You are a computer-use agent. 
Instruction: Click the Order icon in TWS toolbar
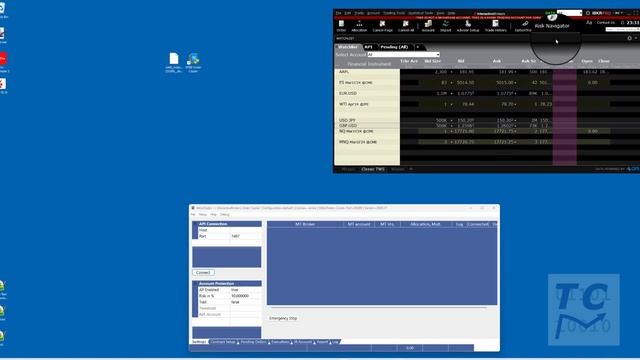tap(341, 27)
